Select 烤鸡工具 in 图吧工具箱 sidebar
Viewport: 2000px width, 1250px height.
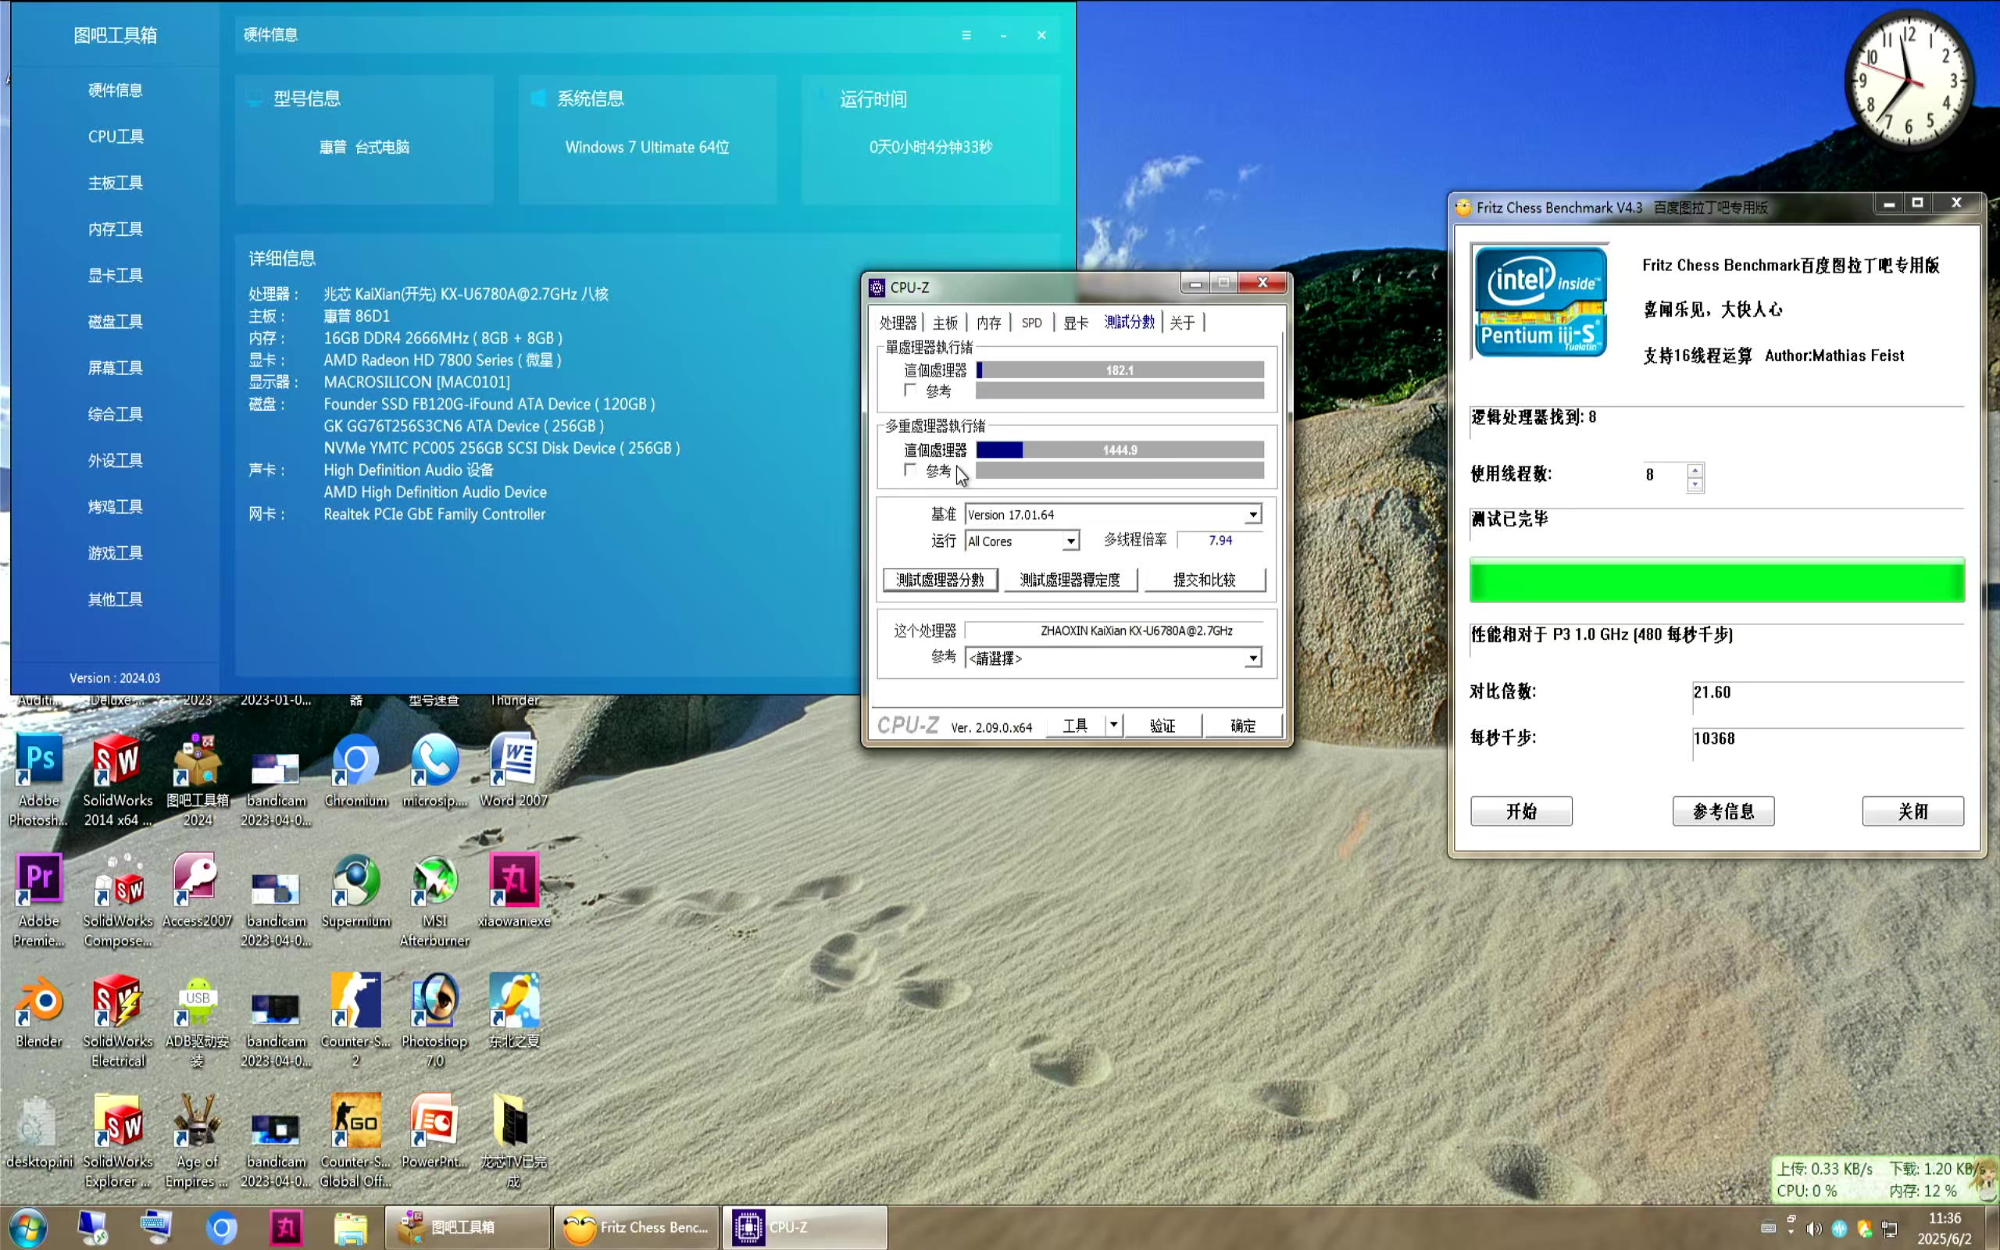[116, 507]
